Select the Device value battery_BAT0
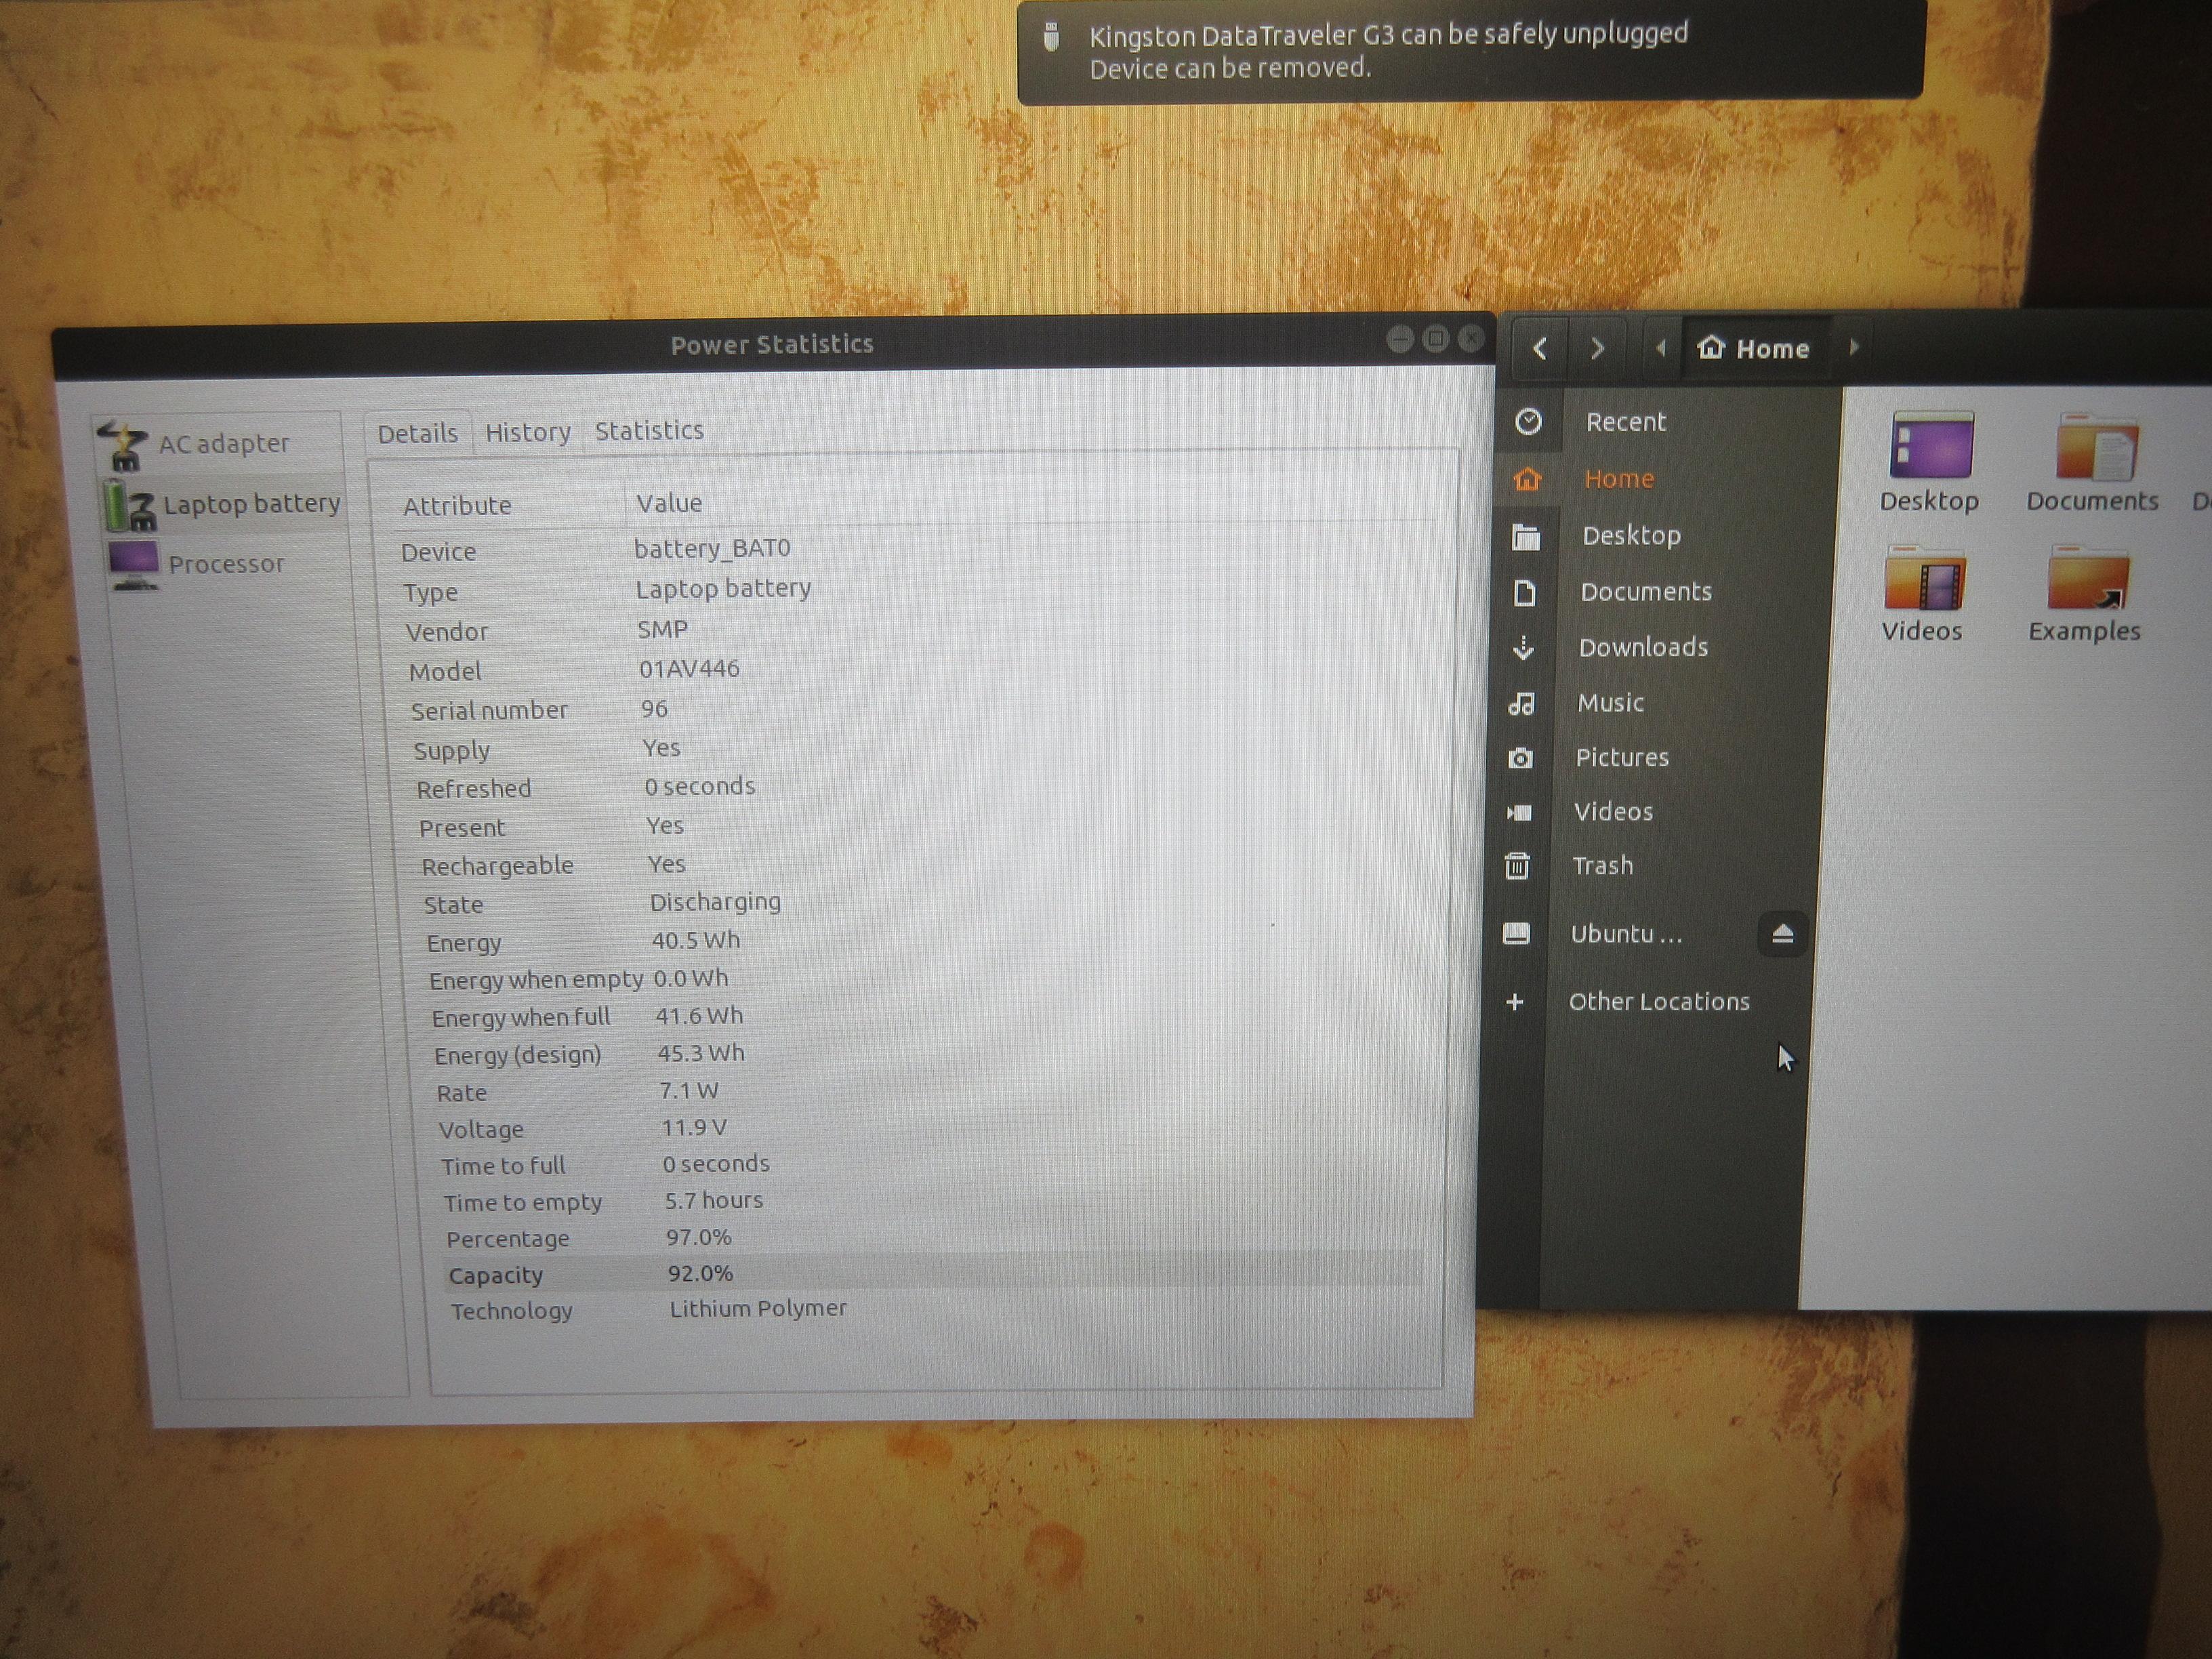 click(x=712, y=548)
